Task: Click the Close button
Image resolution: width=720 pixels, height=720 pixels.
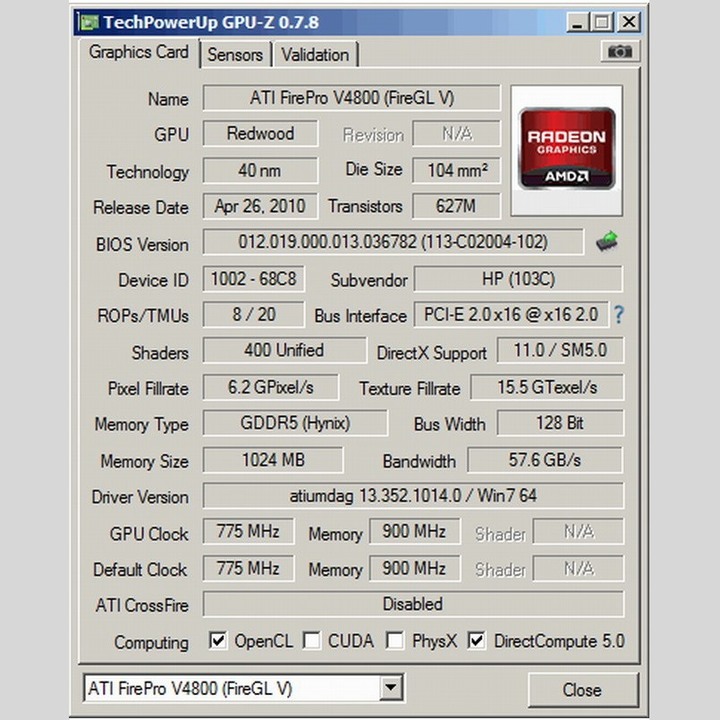Action: 582,690
